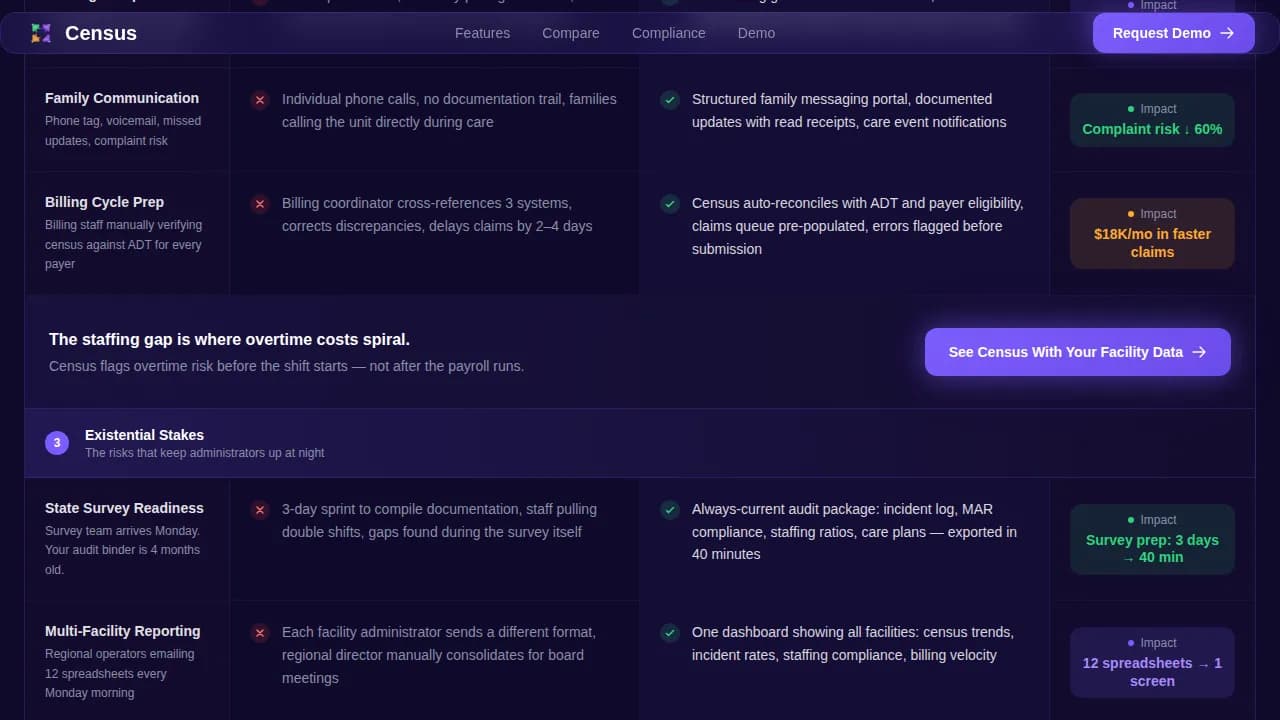Click 'Regional operators emailing 12 spreadsheets' subtitle
The height and width of the screenshot is (720, 1280).
coord(120,673)
